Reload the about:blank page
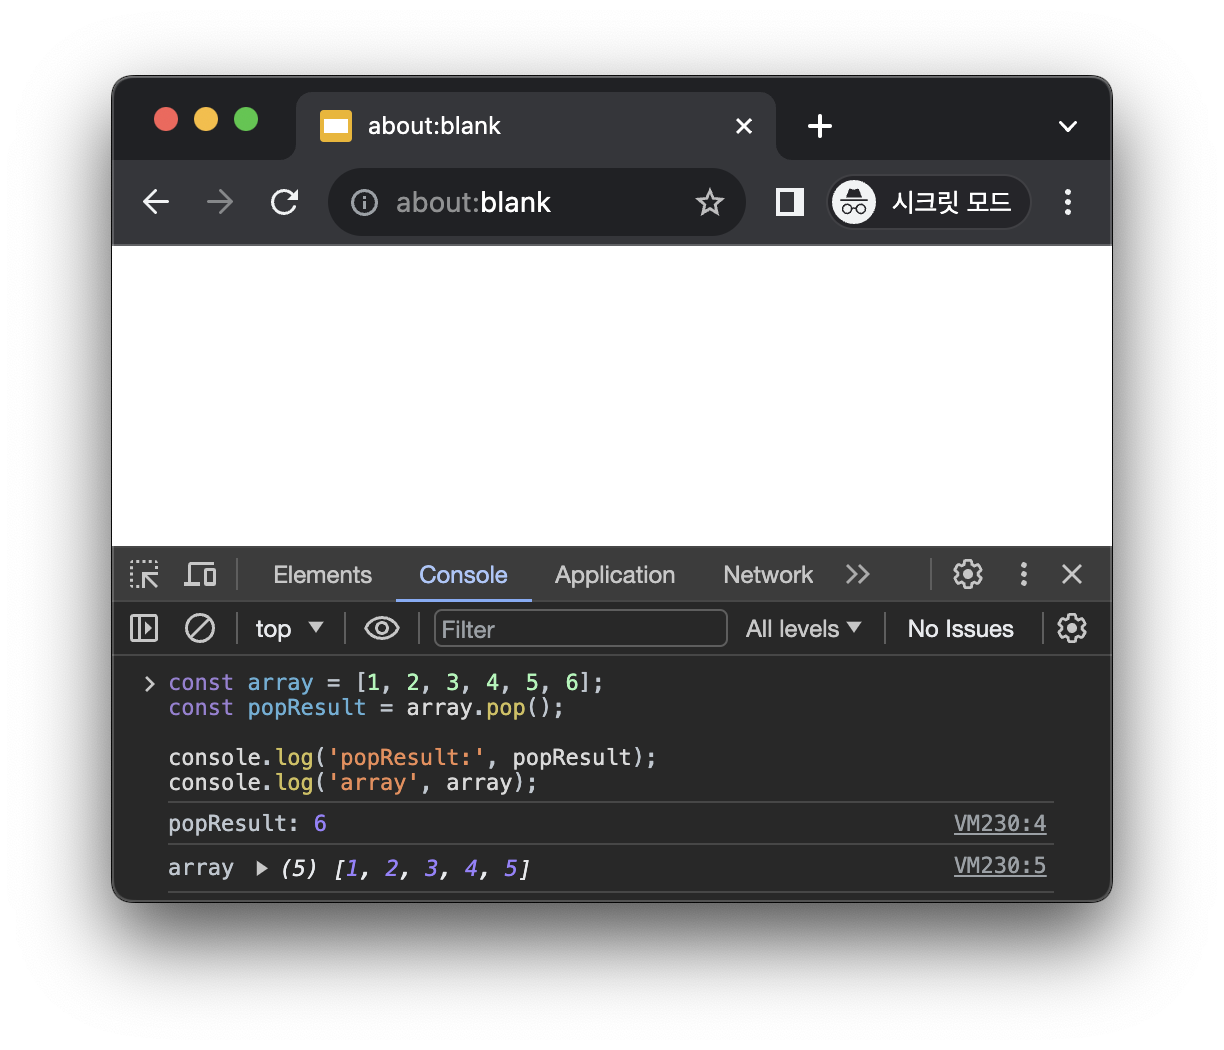This screenshot has height=1050, width=1224. pos(285,202)
